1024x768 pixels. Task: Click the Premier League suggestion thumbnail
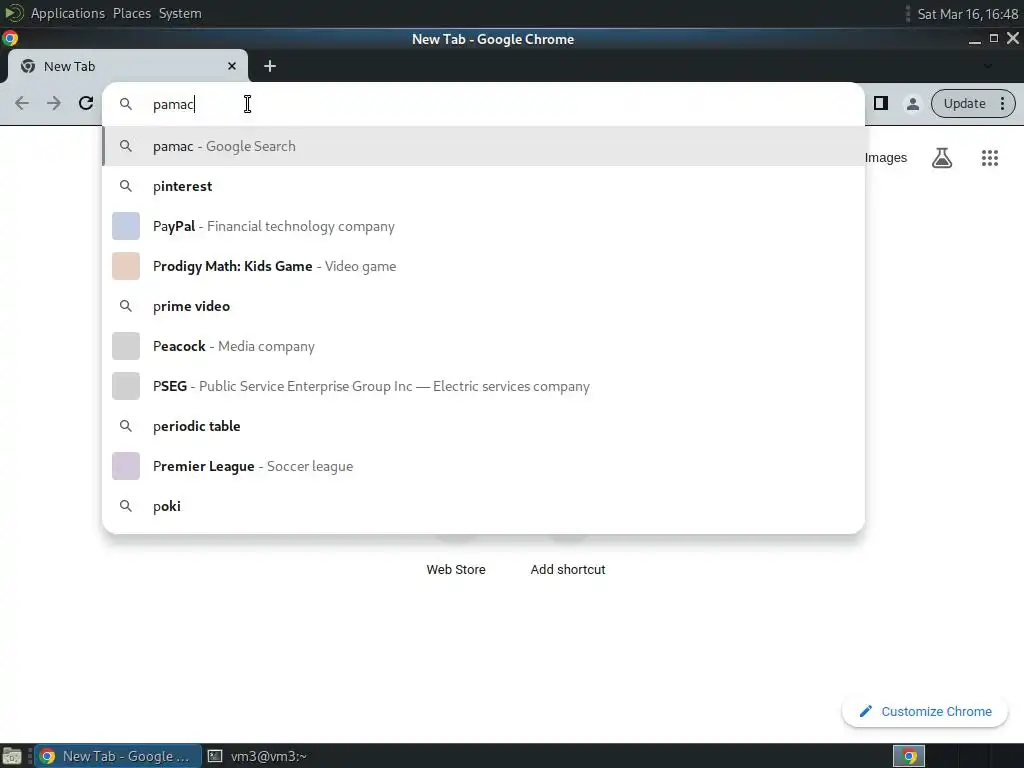coord(126,466)
